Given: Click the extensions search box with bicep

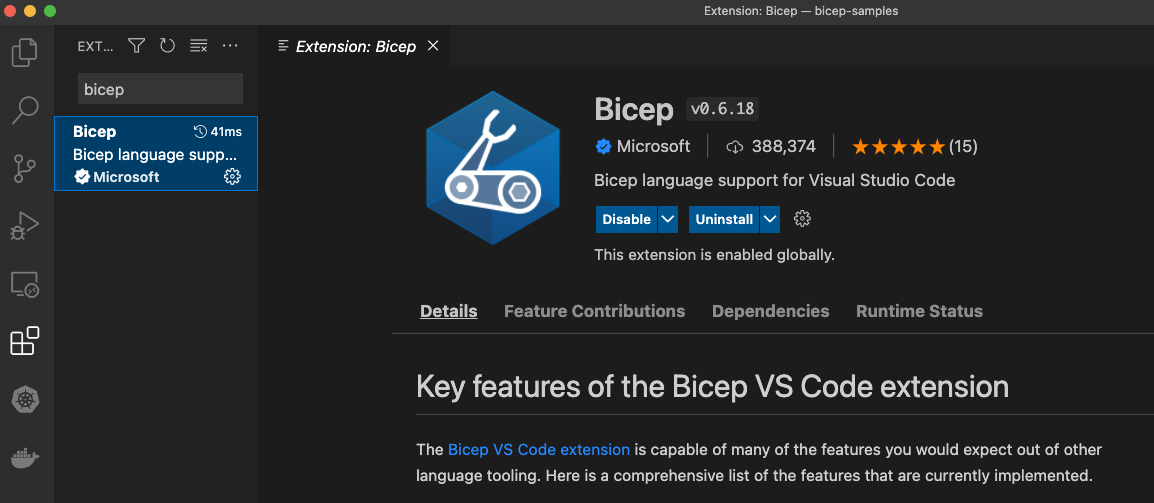Looking at the screenshot, I should 160,89.
